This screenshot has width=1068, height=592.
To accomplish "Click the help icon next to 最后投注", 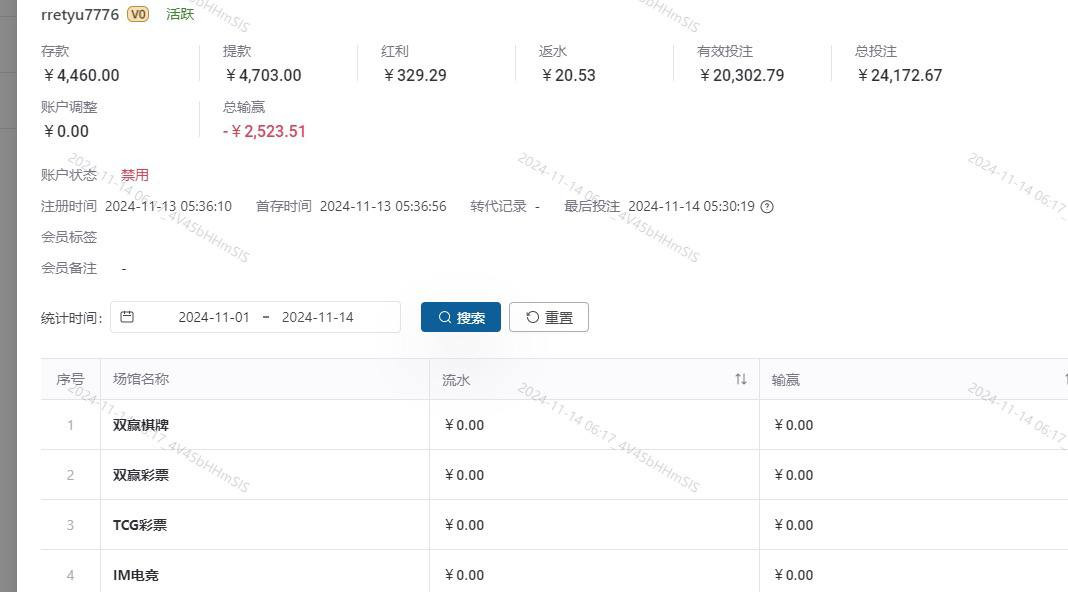I will 767,206.
